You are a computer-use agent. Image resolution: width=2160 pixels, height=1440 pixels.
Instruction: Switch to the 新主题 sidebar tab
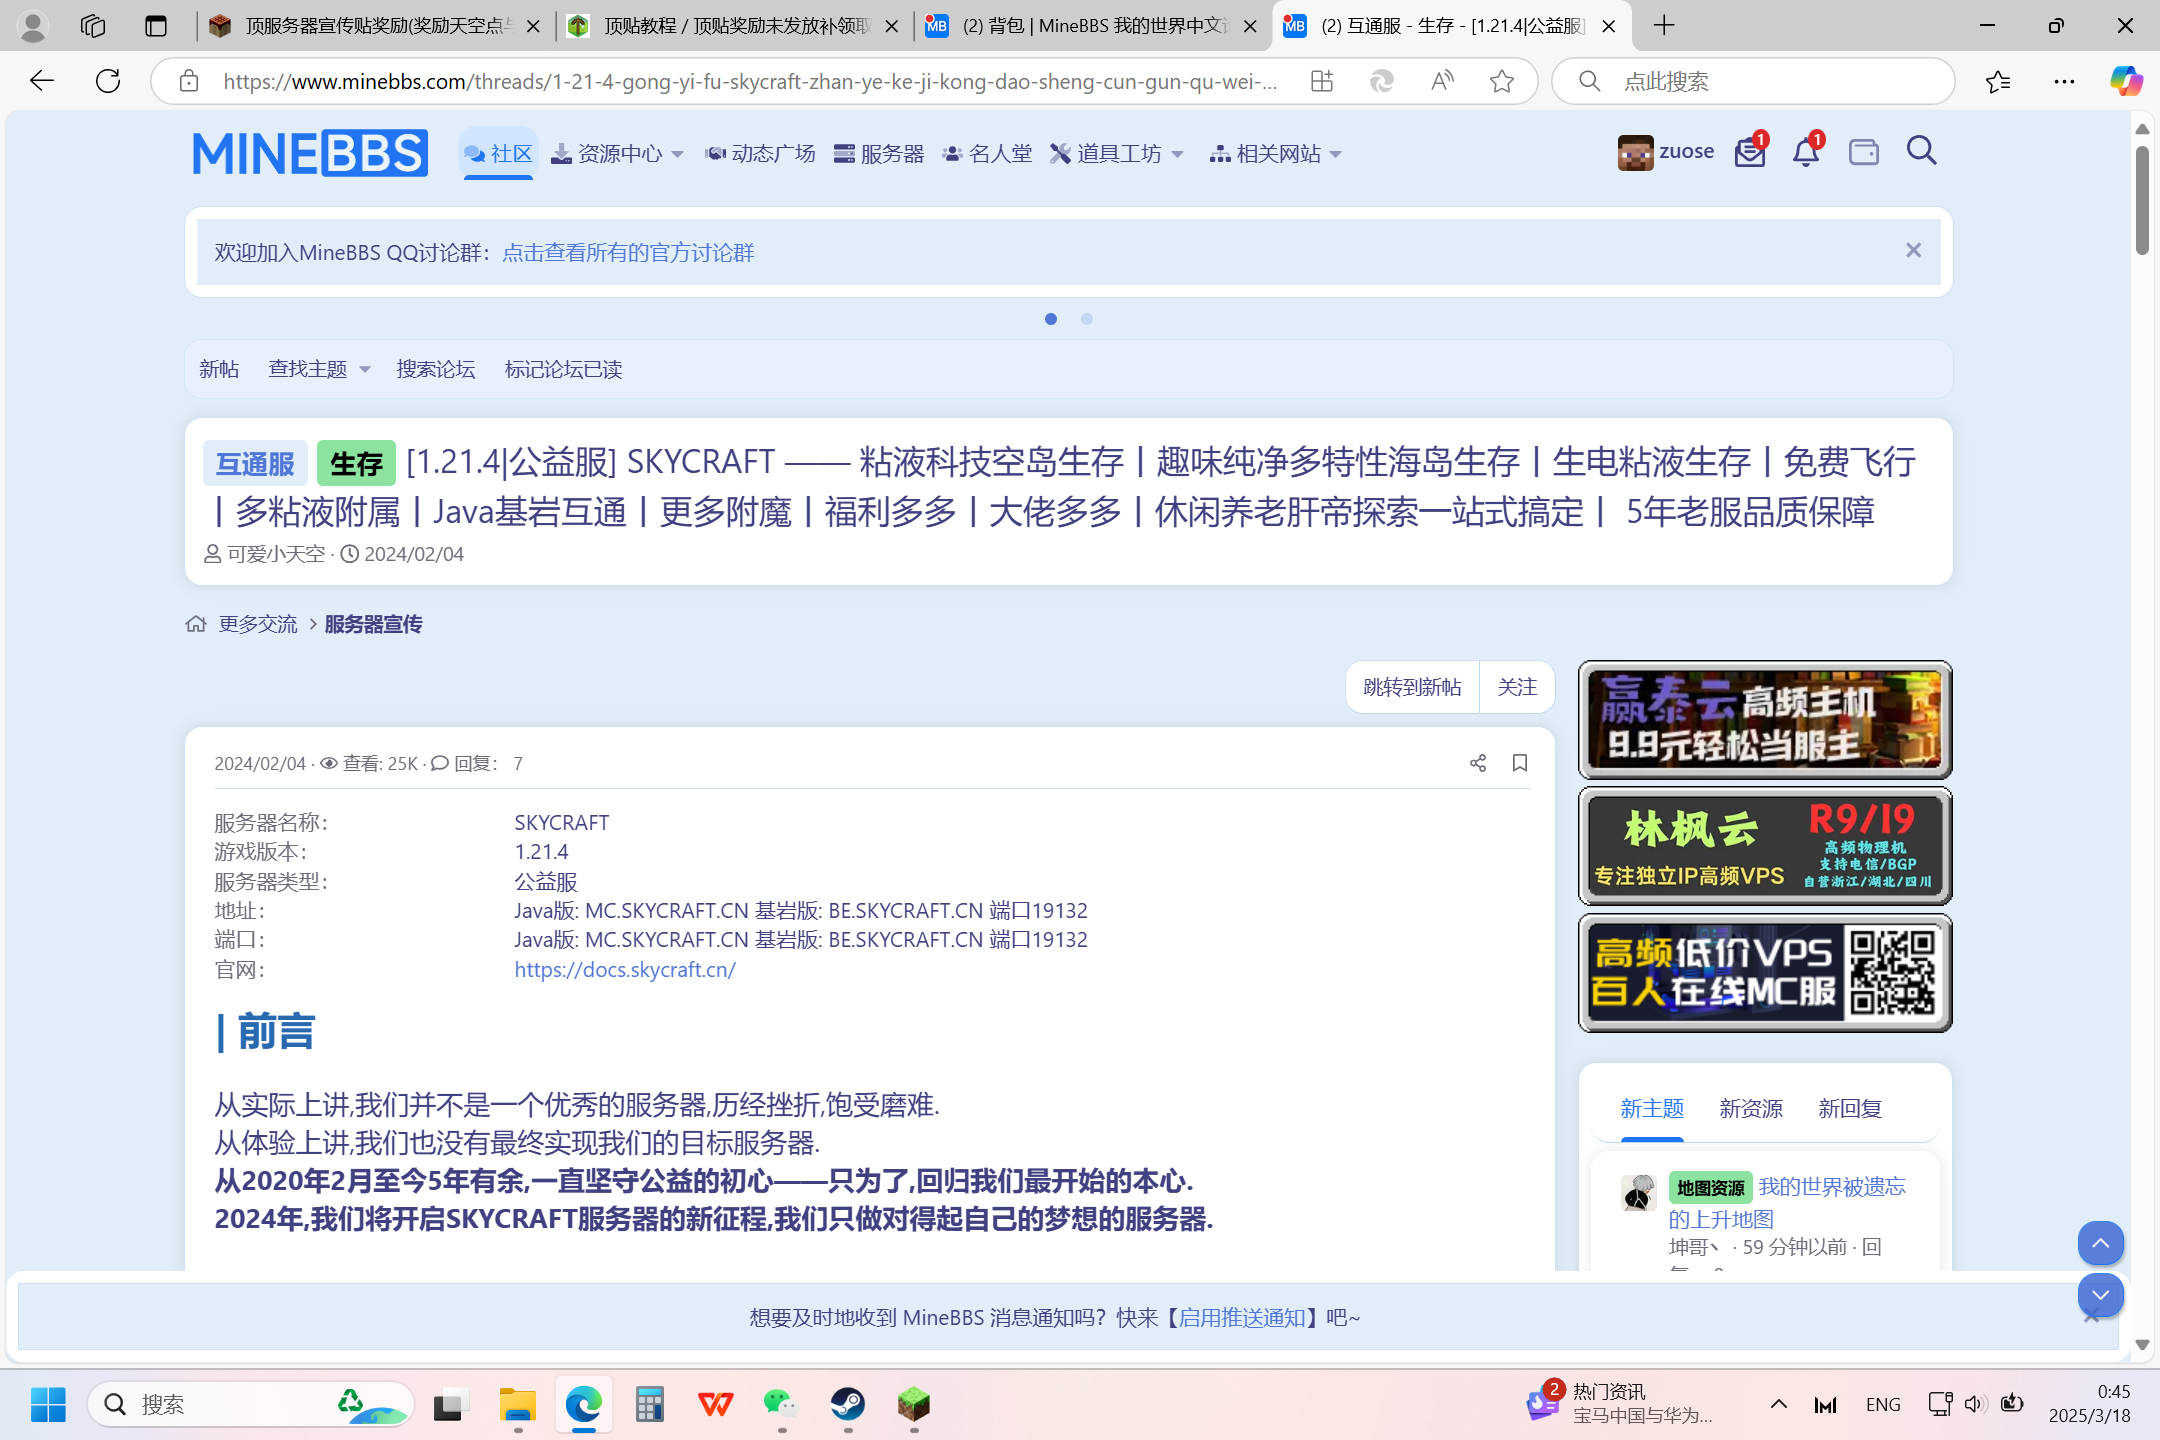(1652, 1108)
